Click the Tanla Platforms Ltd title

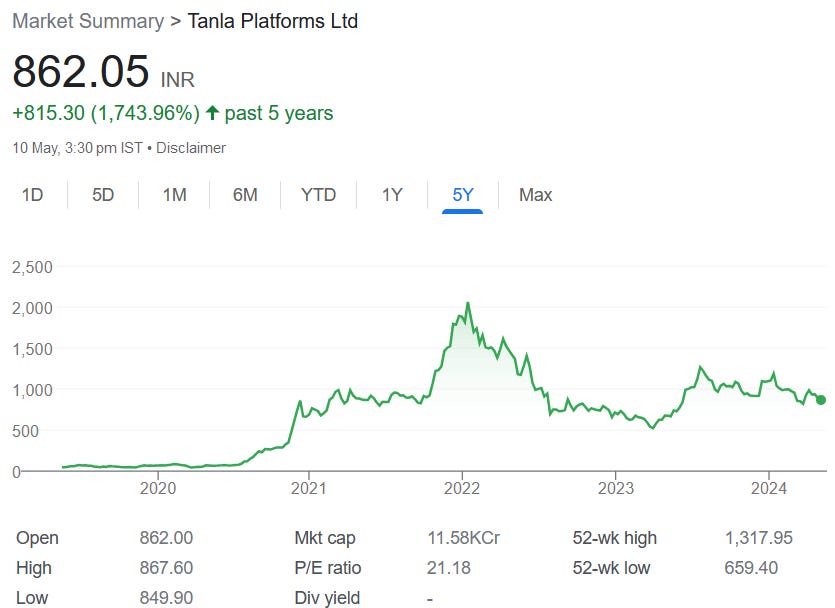[x=273, y=21]
